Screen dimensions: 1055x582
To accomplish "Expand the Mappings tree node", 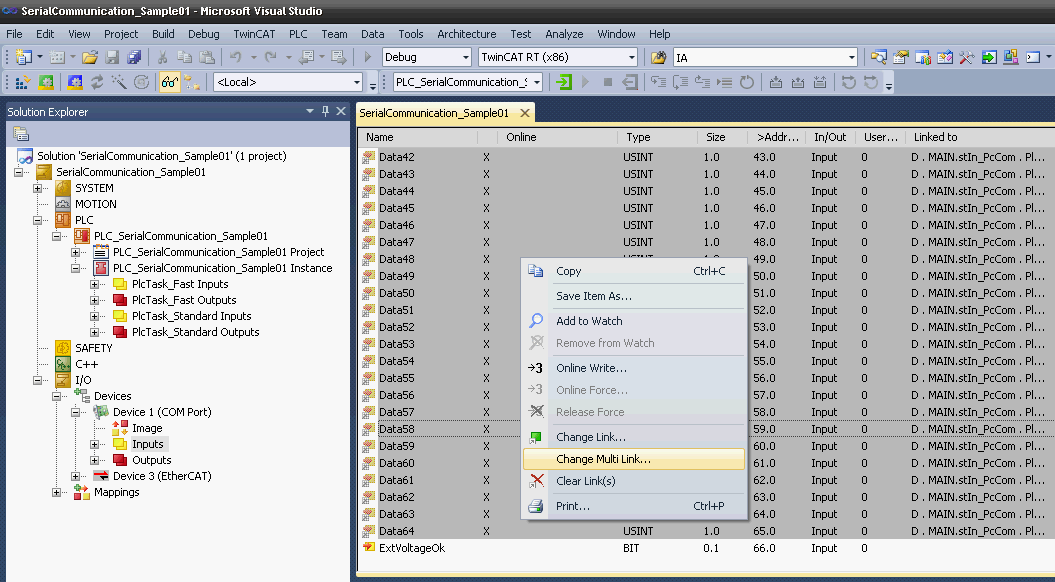I will [57, 492].
